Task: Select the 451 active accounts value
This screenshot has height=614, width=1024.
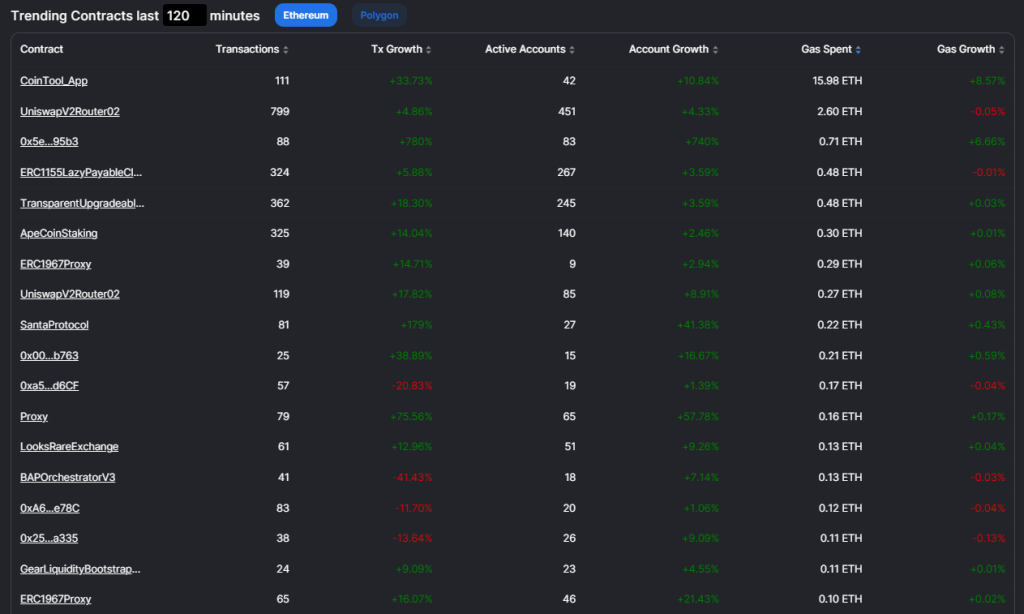Action: coord(567,112)
